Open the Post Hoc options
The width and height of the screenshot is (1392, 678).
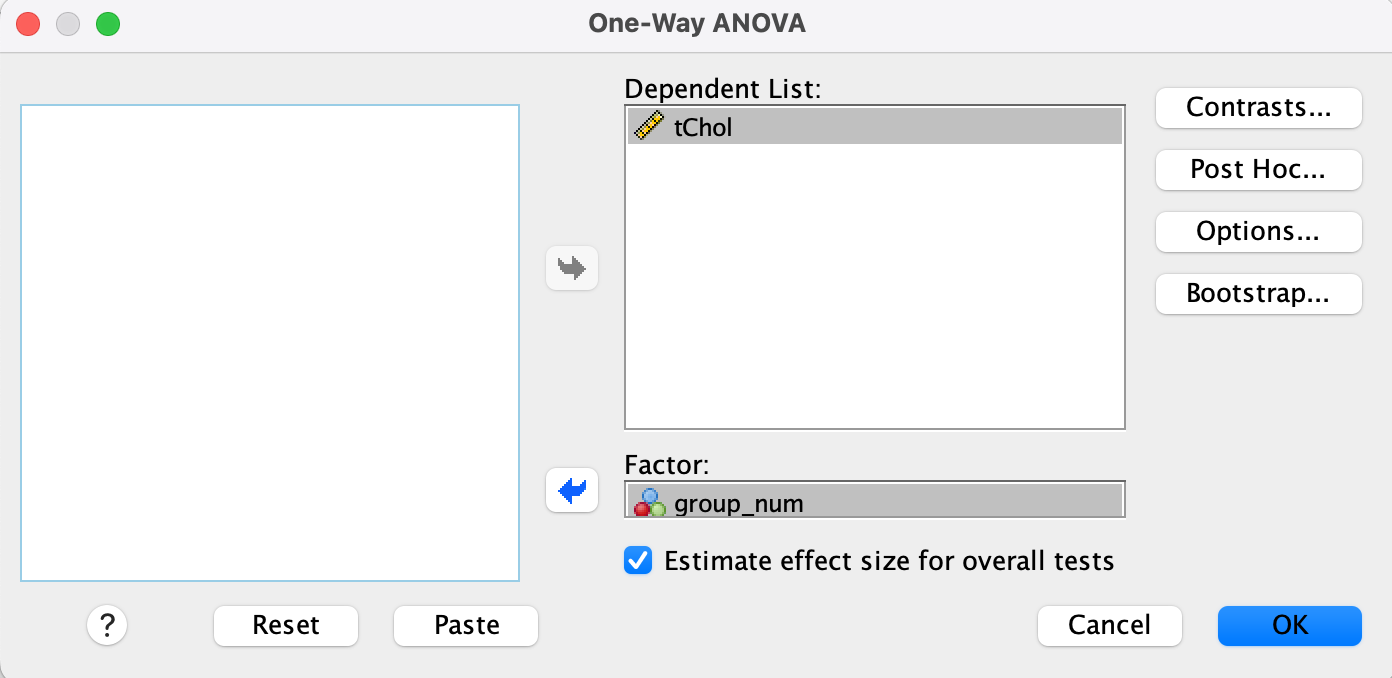click(1258, 170)
